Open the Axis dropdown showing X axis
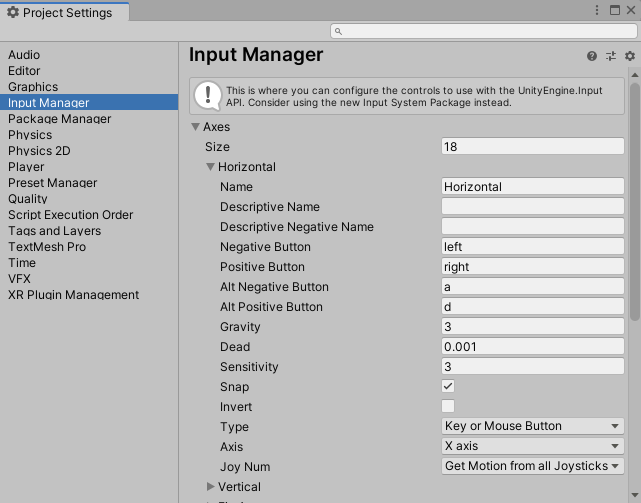The image size is (641, 503). (533, 446)
